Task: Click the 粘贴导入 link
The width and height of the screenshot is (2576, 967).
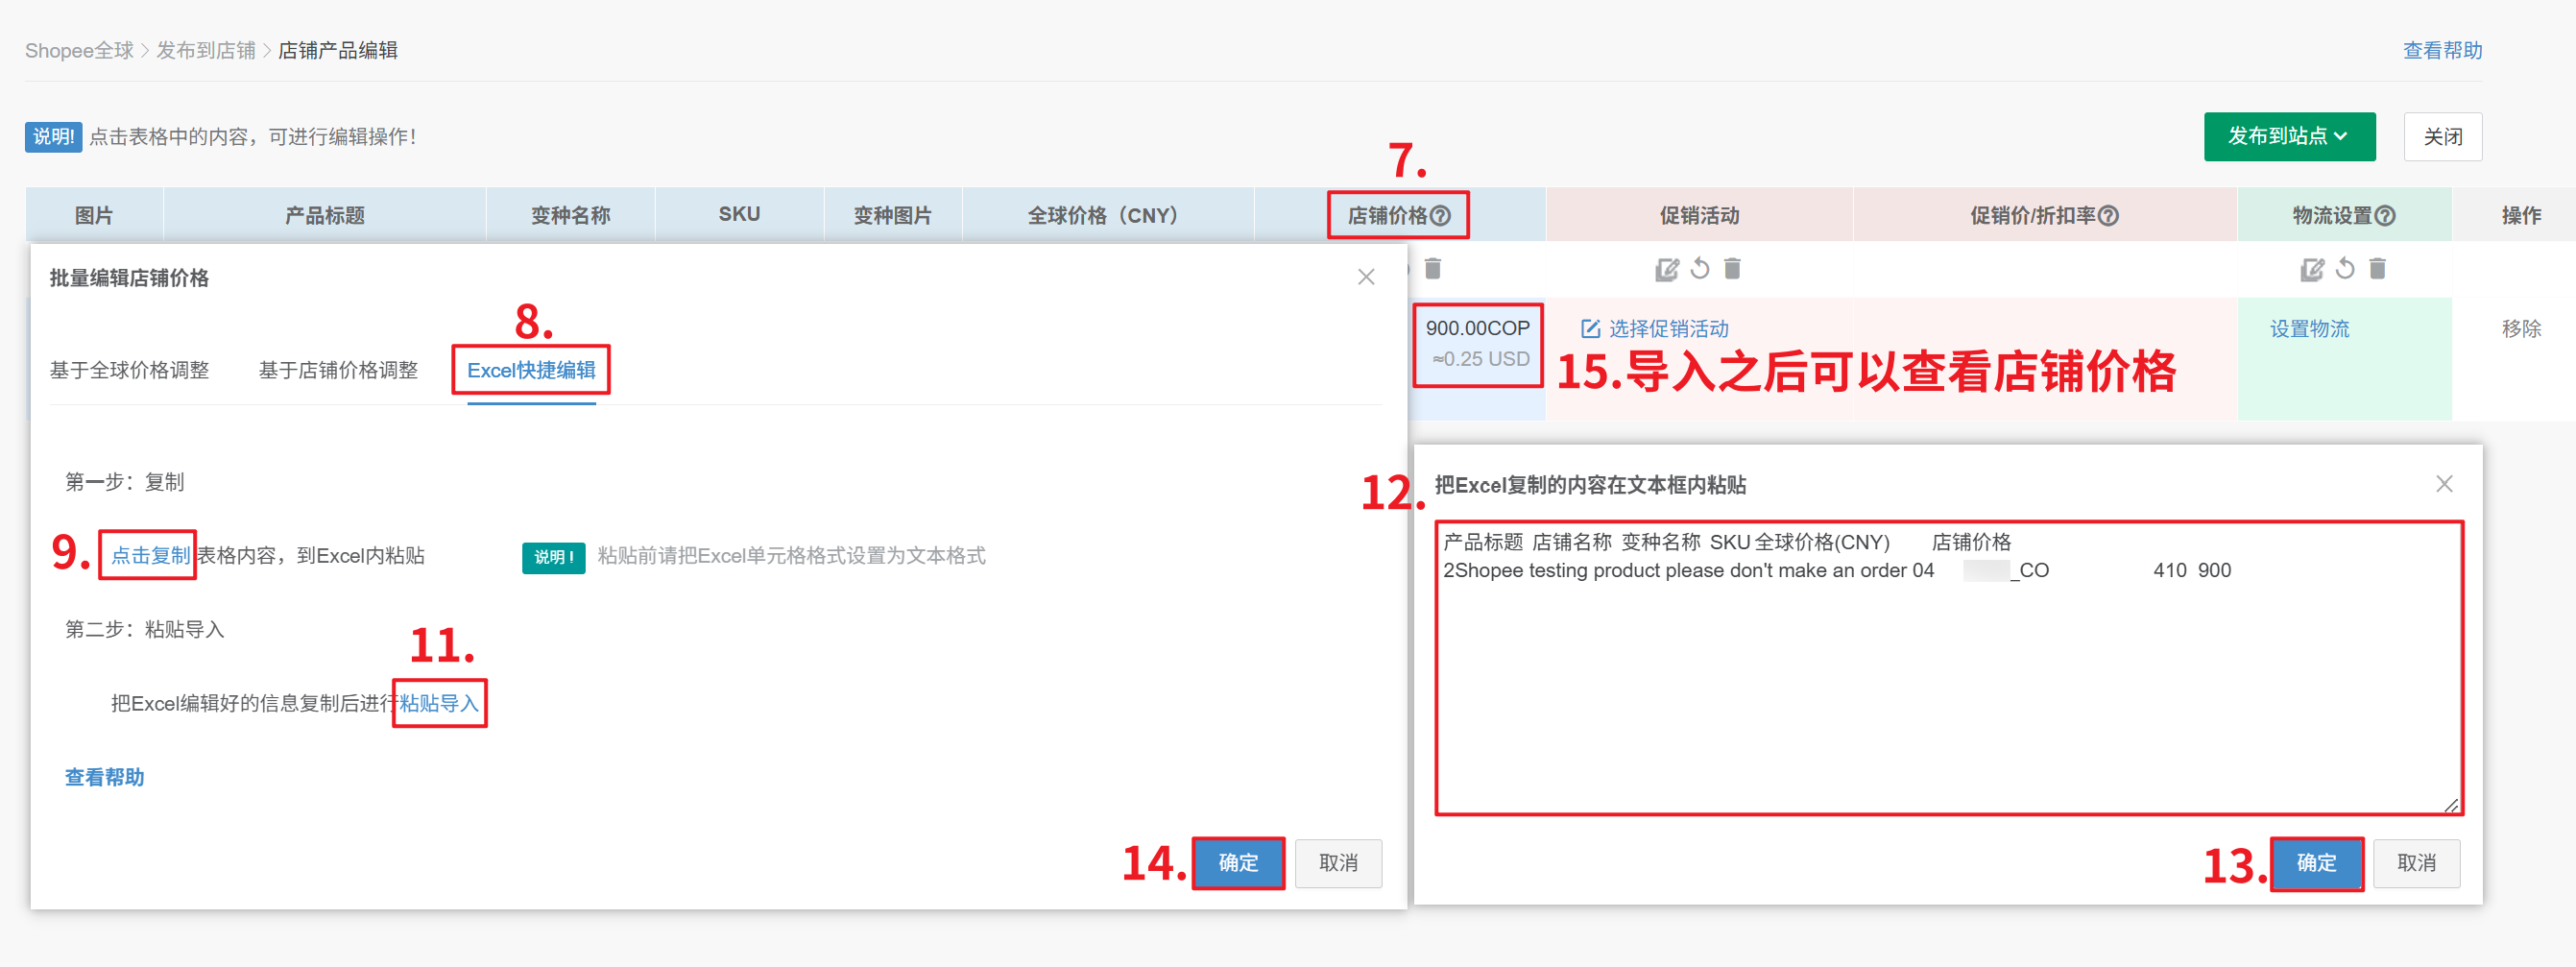Action: click(439, 703)
